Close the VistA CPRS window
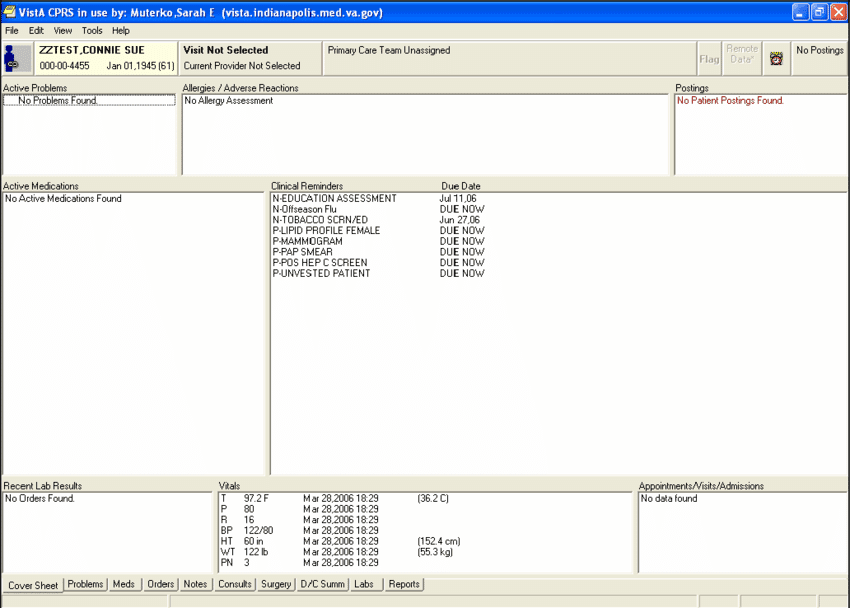Screen dimensions: 850x608 click(839, 12)
